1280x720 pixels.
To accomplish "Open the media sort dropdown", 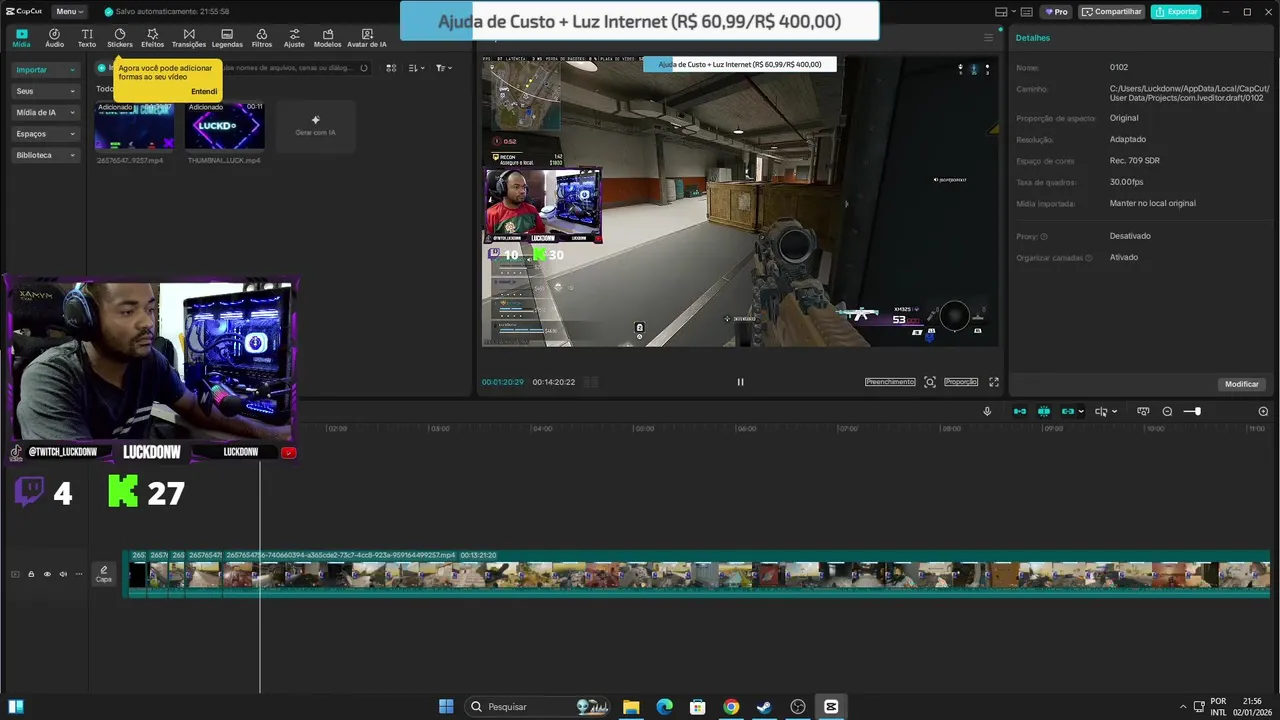I will (x=417, y=68).
